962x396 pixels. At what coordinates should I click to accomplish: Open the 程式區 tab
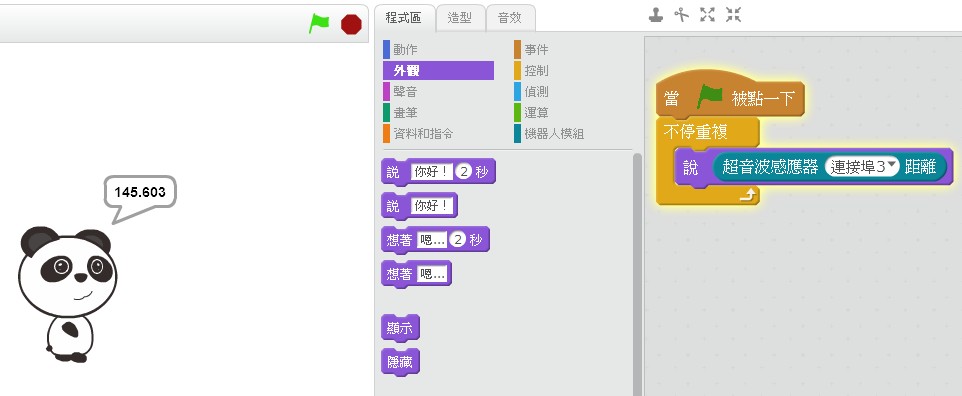click(404, 17)
